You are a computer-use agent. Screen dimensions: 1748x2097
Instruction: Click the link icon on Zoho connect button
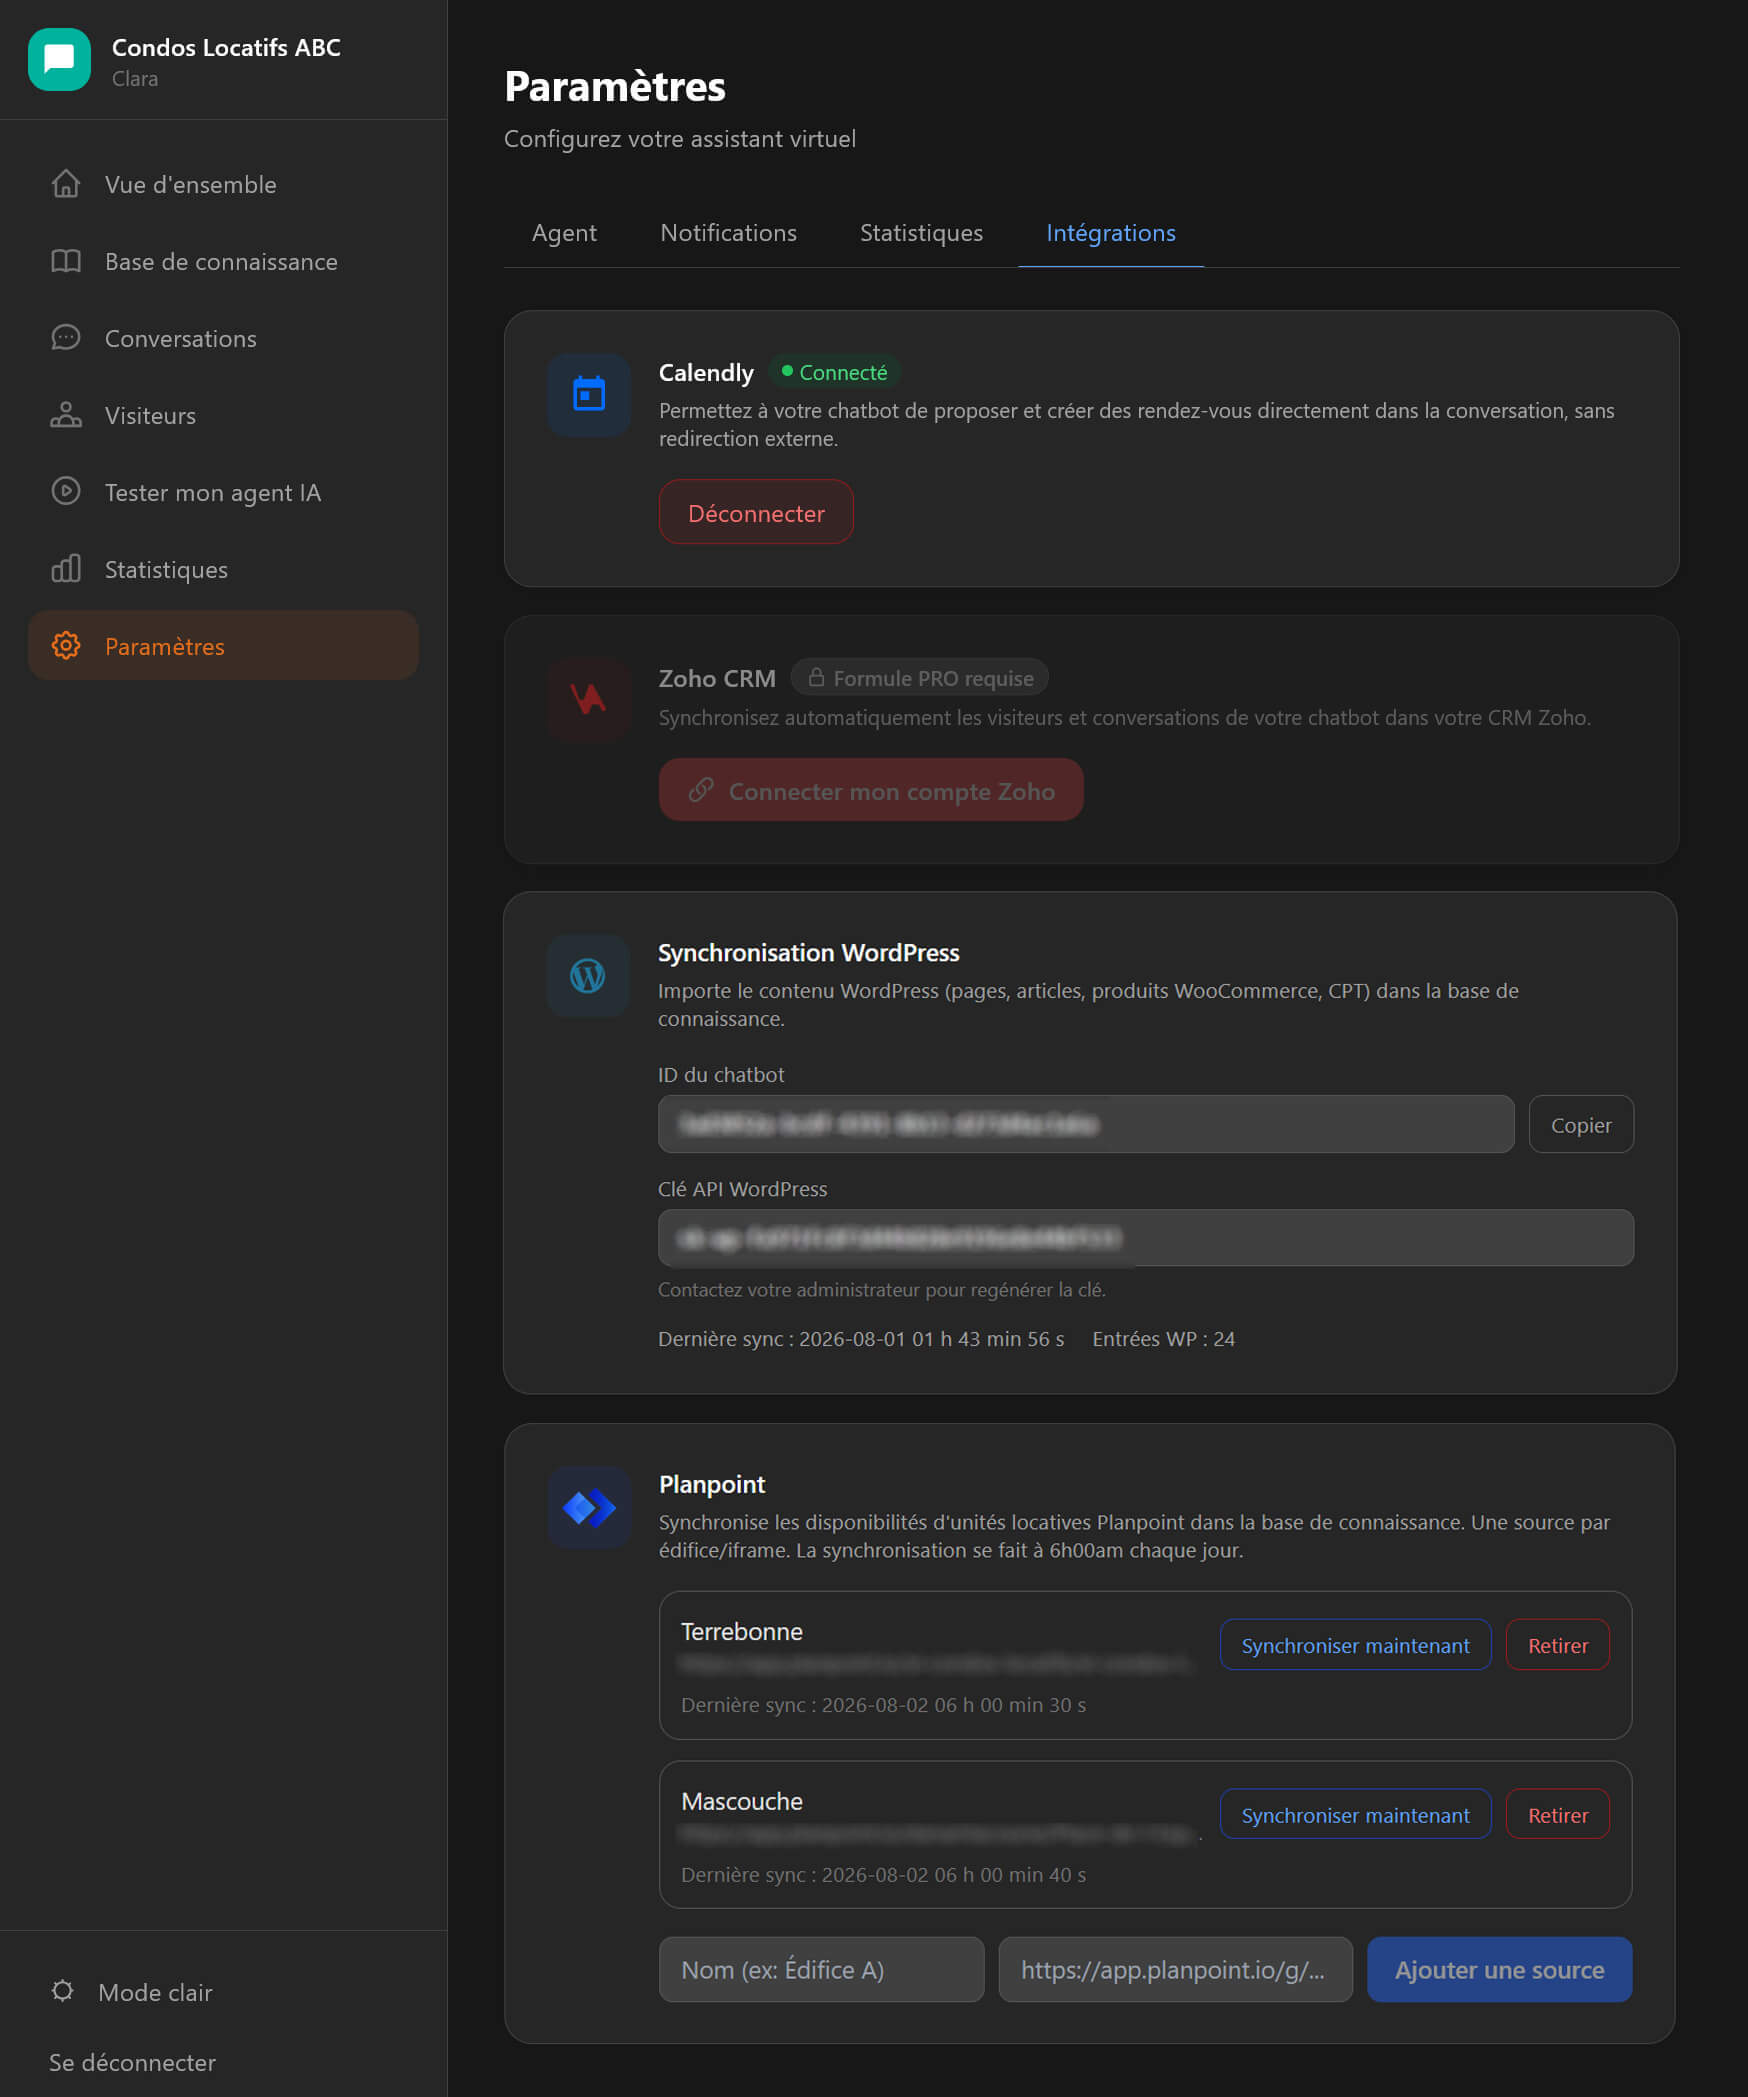[x=701, y=790]
